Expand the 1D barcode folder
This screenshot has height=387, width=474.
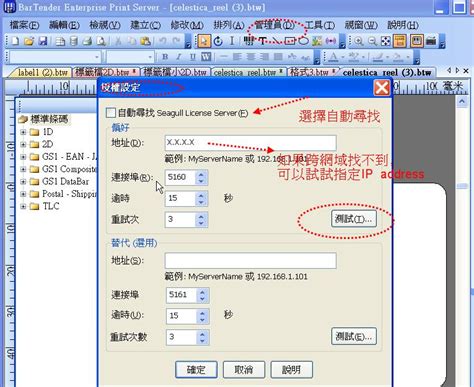(x=23, y=132)
